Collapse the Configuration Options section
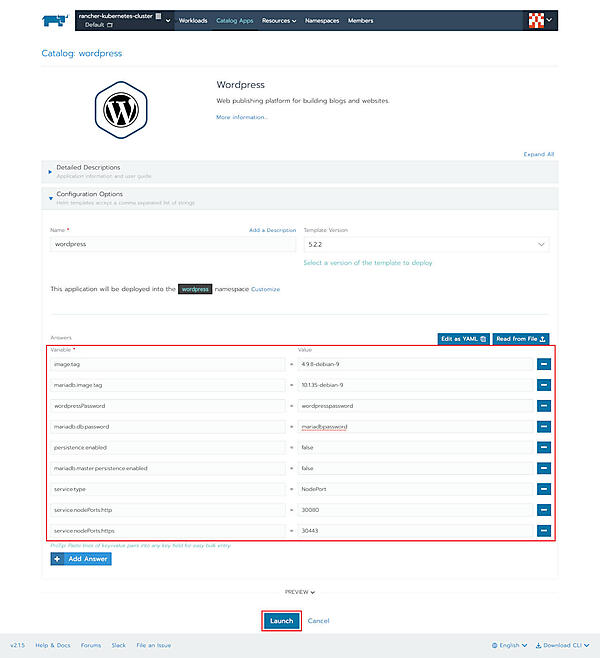 (300, 198)
